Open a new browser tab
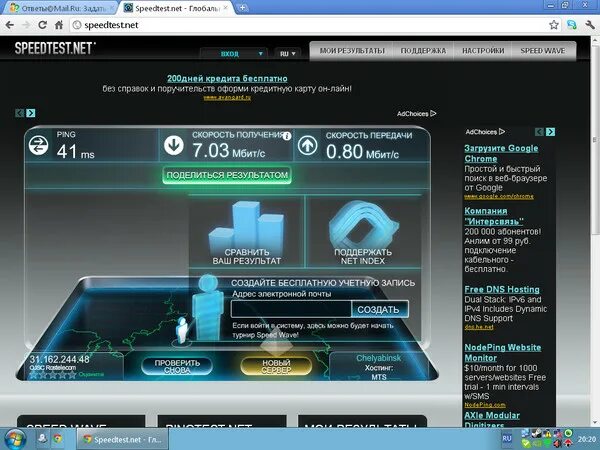The width and height of the screenshot is (600, 450). coord(242,7)
